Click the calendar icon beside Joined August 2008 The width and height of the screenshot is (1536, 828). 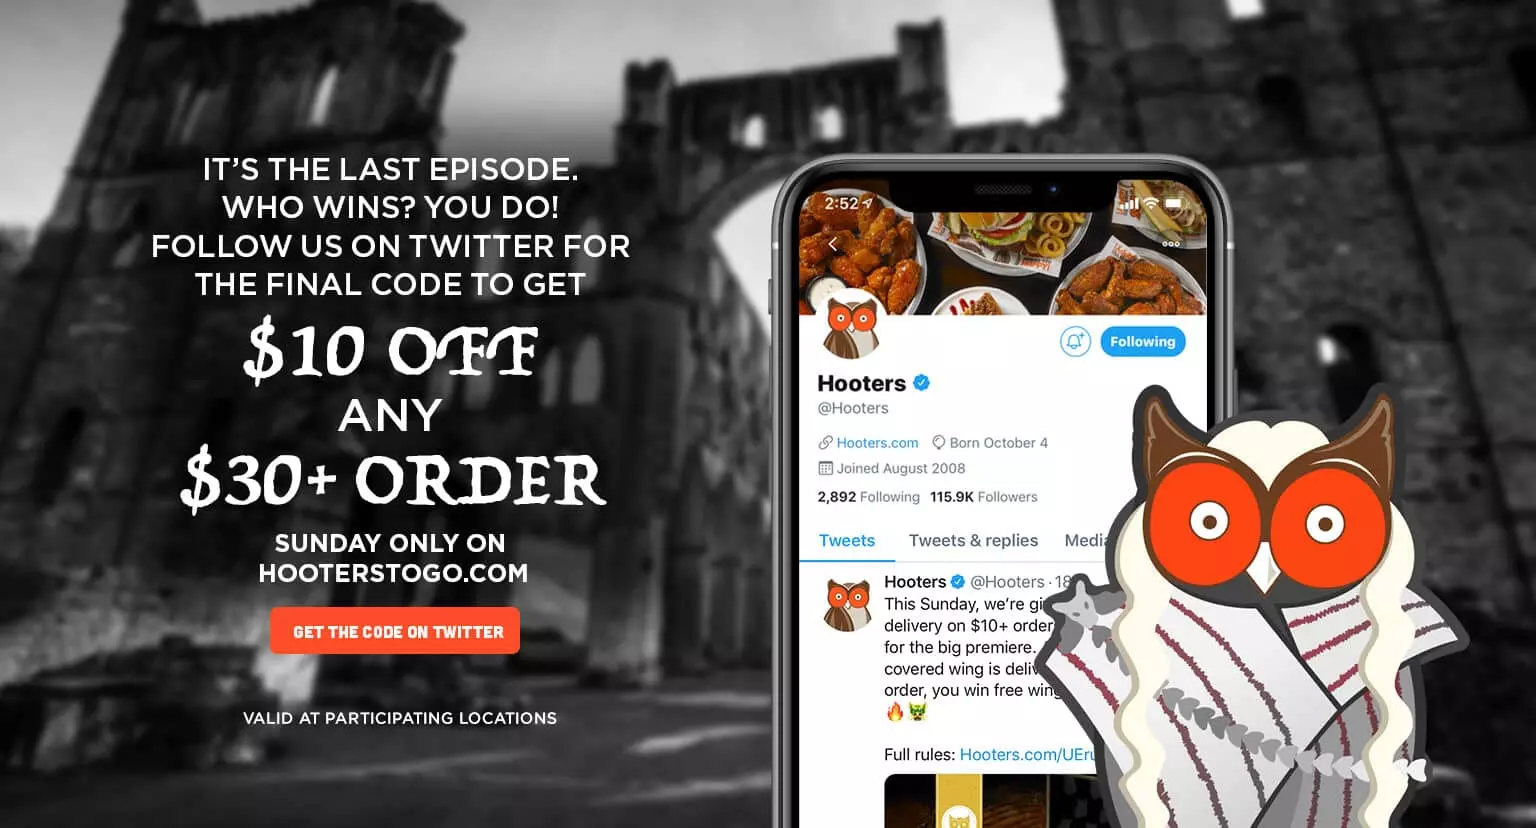pos(826,468)
